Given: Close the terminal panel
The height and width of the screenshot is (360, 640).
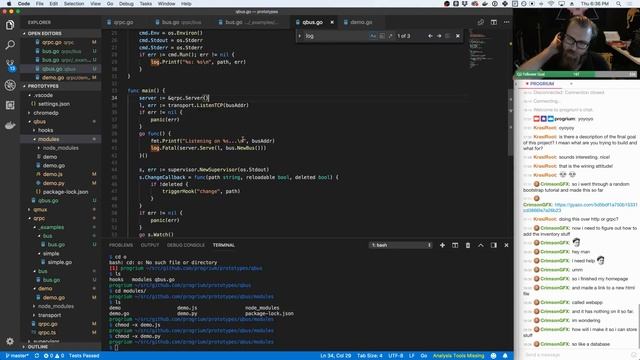Looking at the screenshot, I should [x=506, y=245].
